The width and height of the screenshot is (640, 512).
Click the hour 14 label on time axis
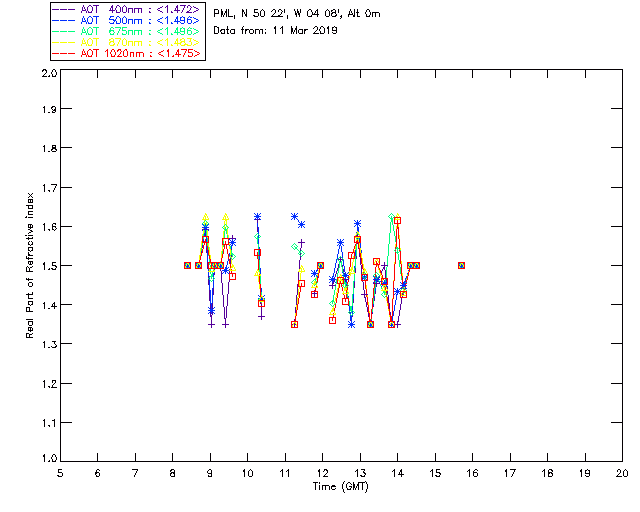pos(398,474)
